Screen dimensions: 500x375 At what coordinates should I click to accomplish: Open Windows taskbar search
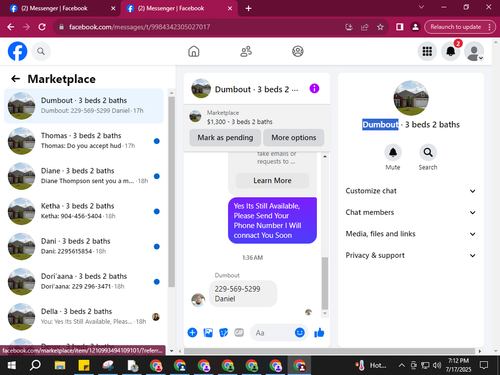tap(35, 365)
